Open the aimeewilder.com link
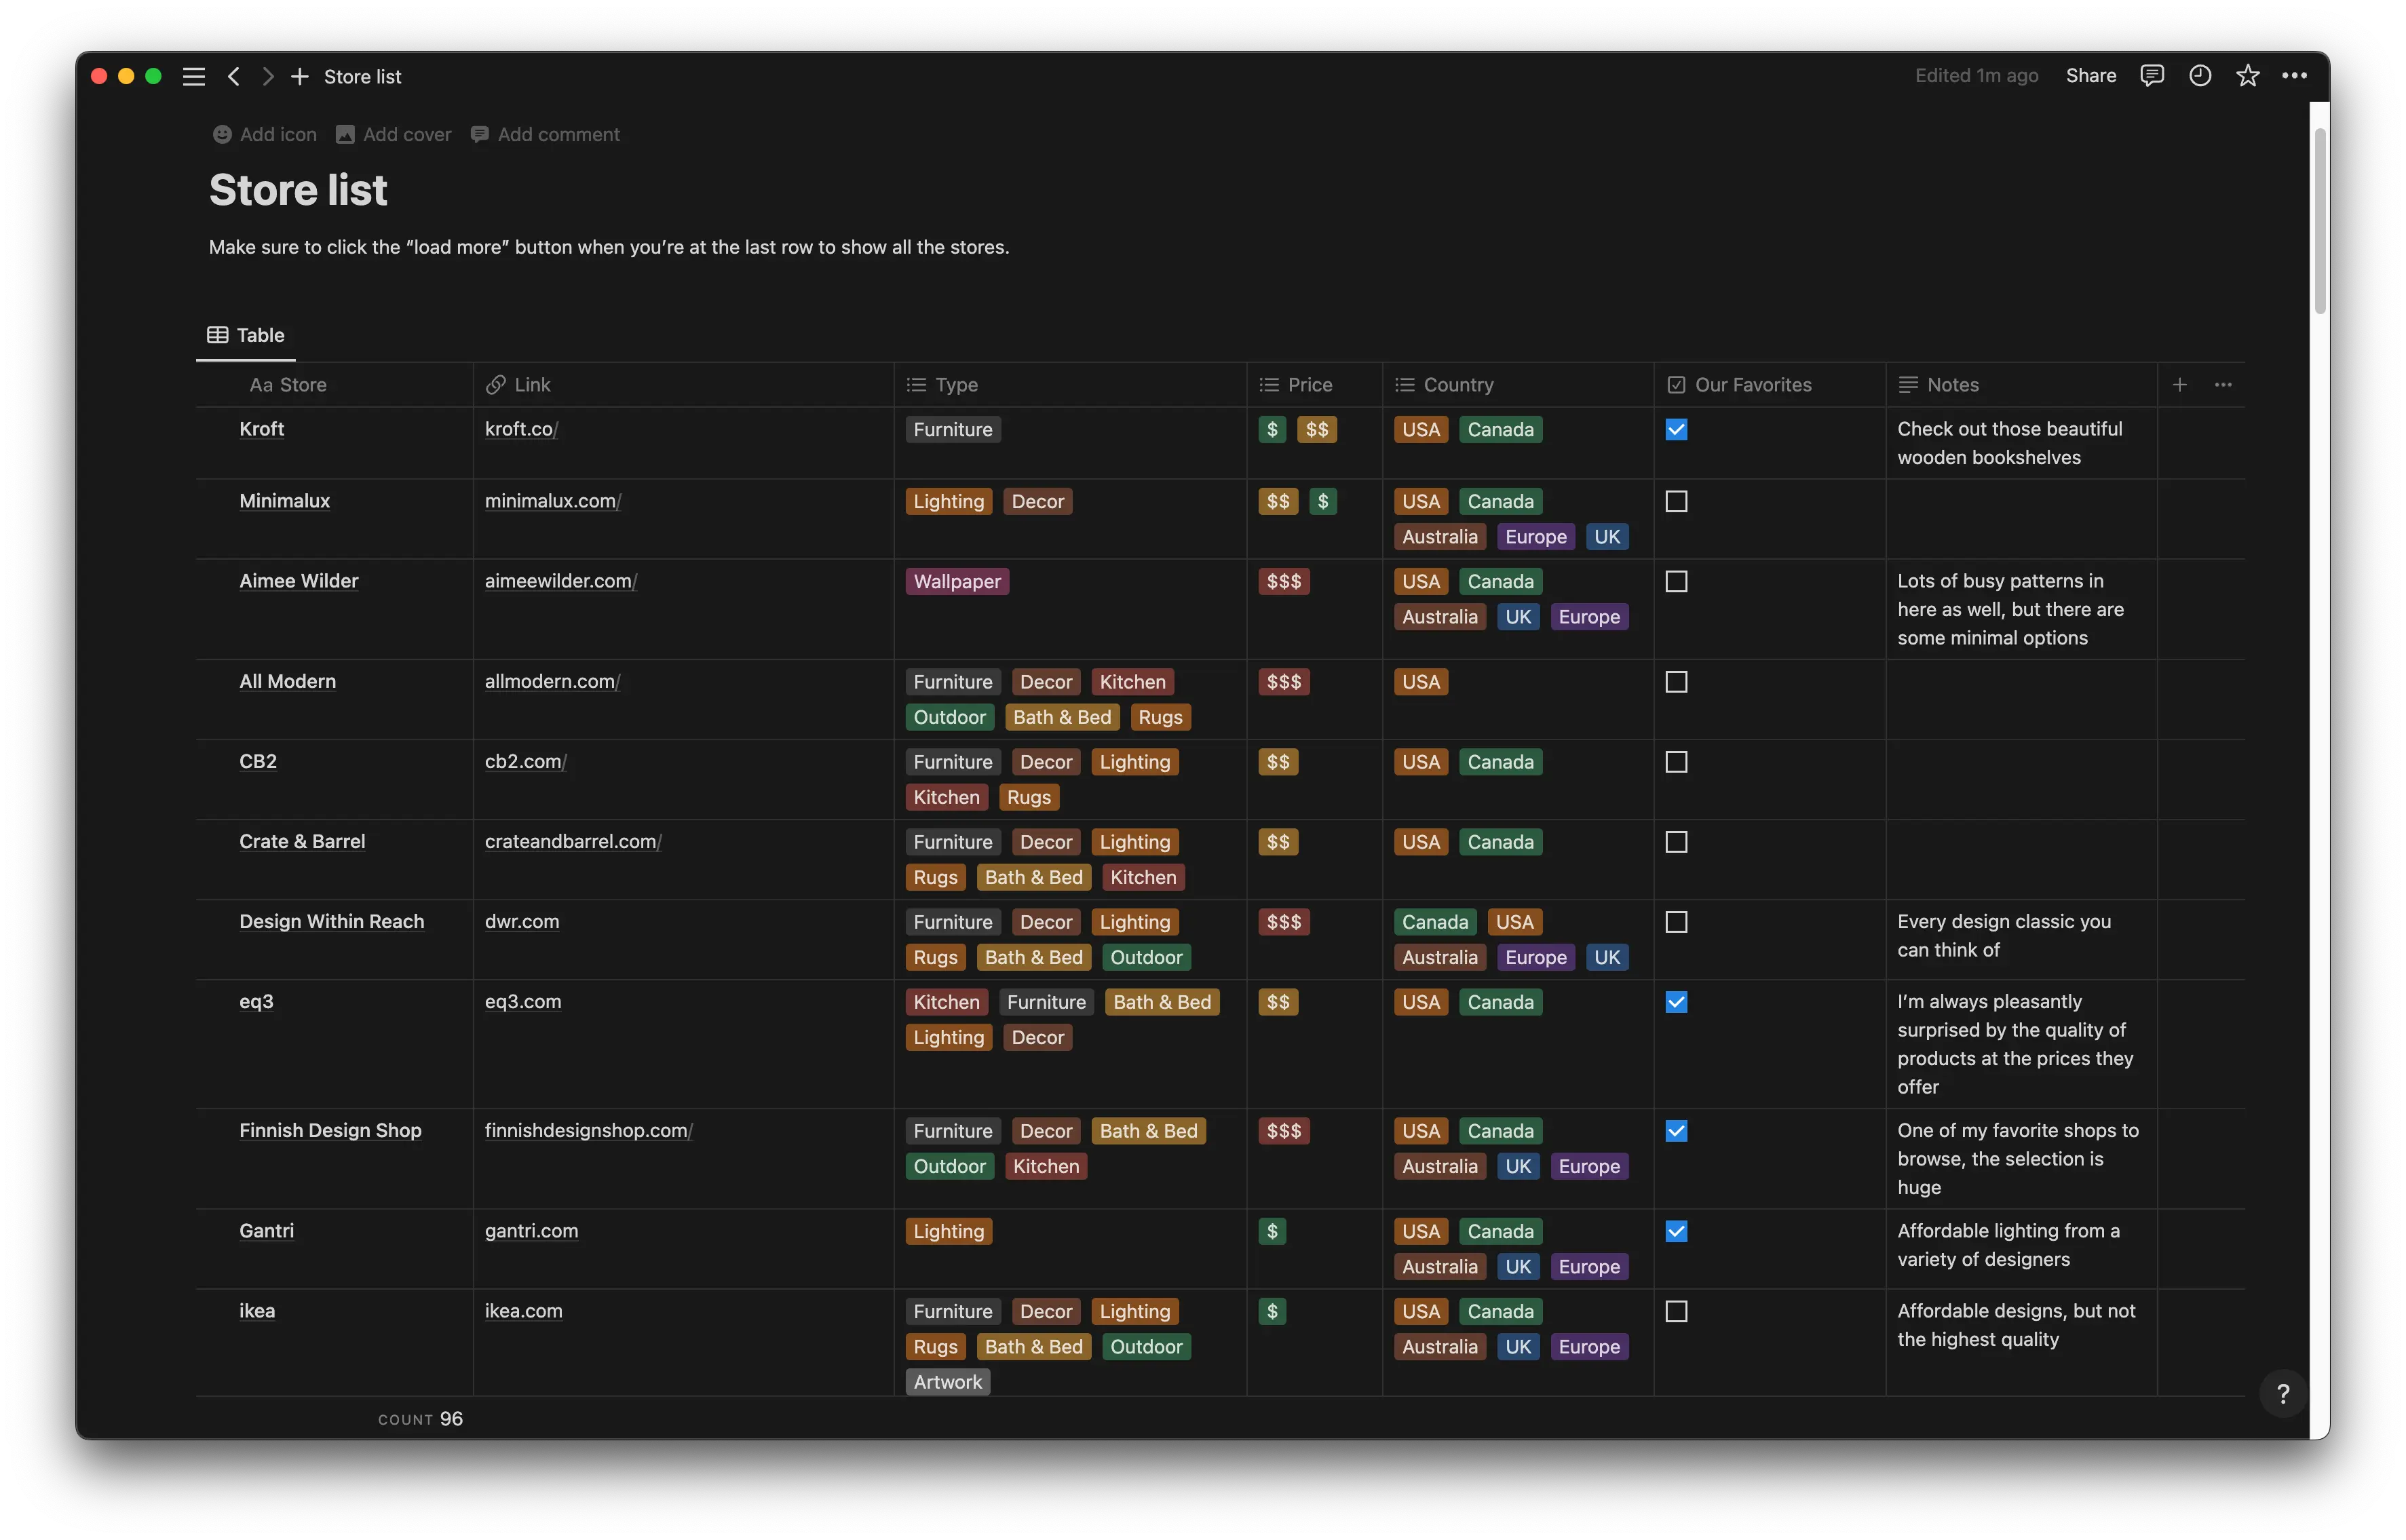2406x1540 pixels. [x=561, y=581]
